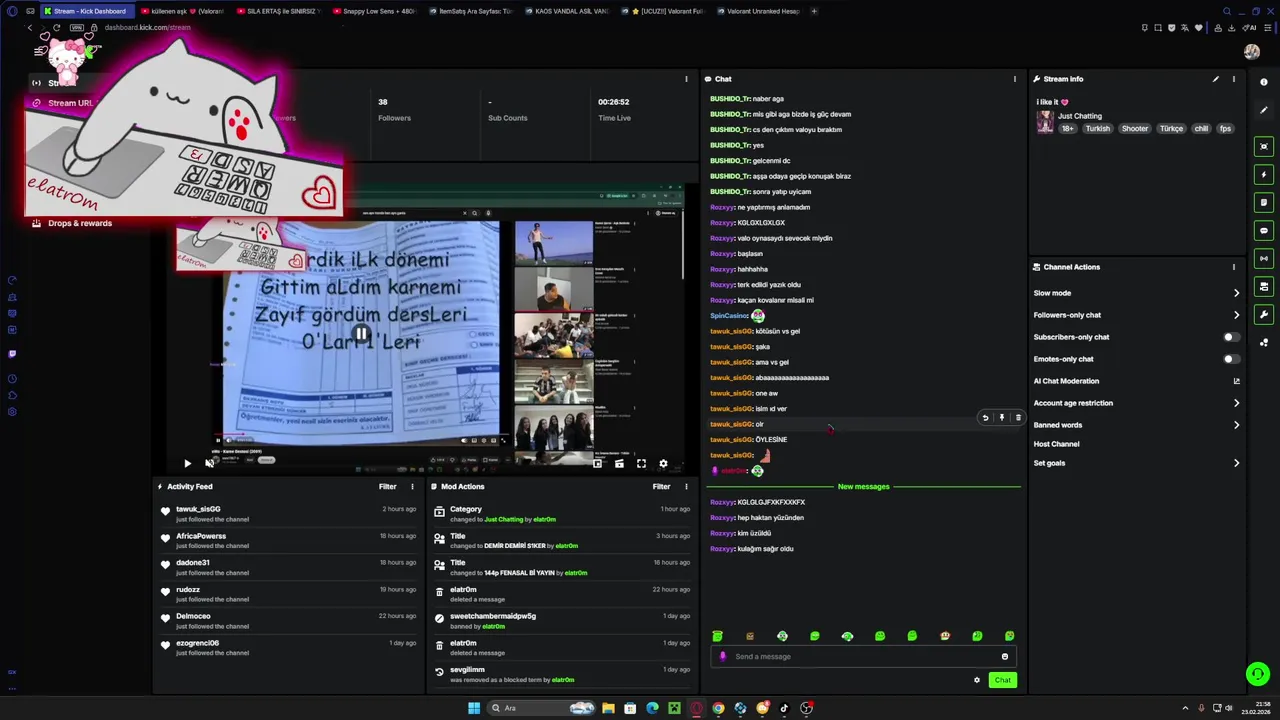Click the browser address bar URL
The image size is (1280, 720).
147,27
